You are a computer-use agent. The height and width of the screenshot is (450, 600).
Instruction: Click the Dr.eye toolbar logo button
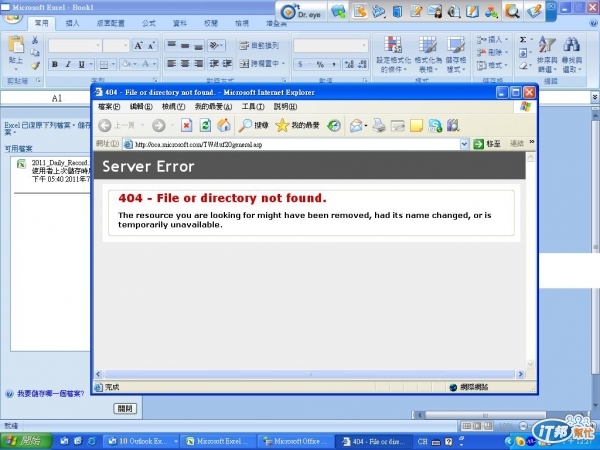(x=301, y=12)
